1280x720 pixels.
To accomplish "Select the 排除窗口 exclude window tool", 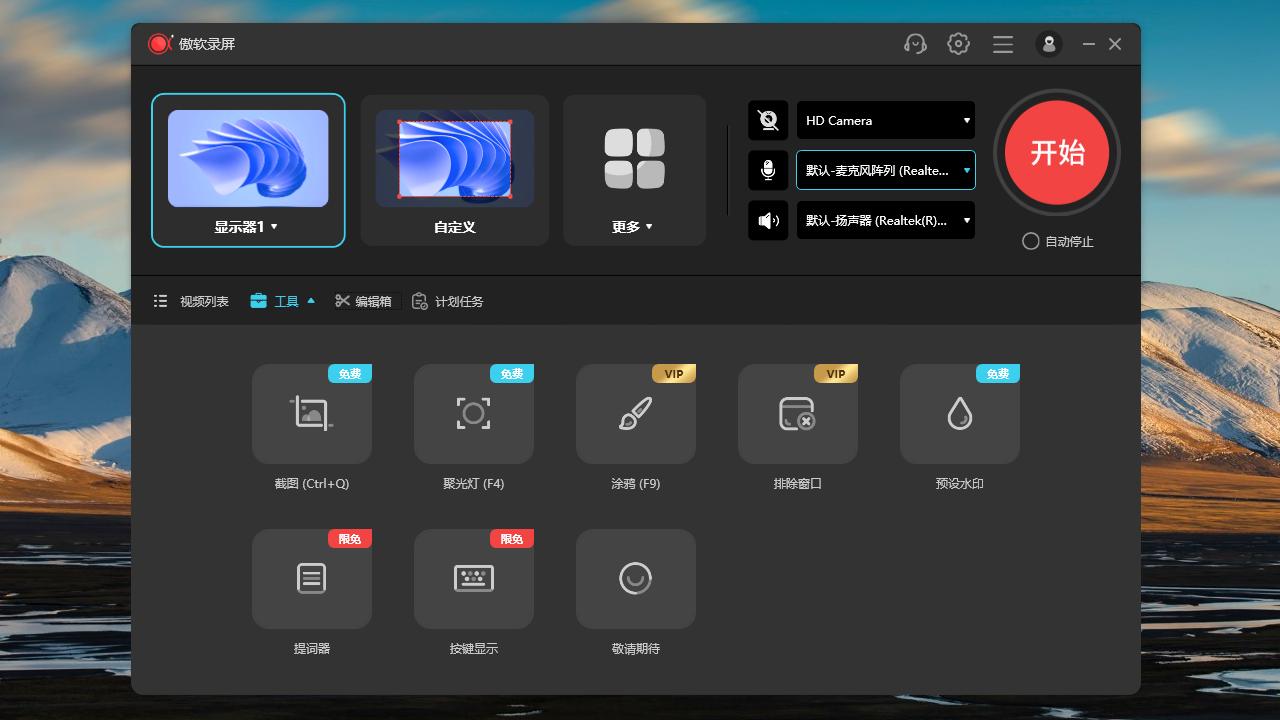I will click(798, 414).
